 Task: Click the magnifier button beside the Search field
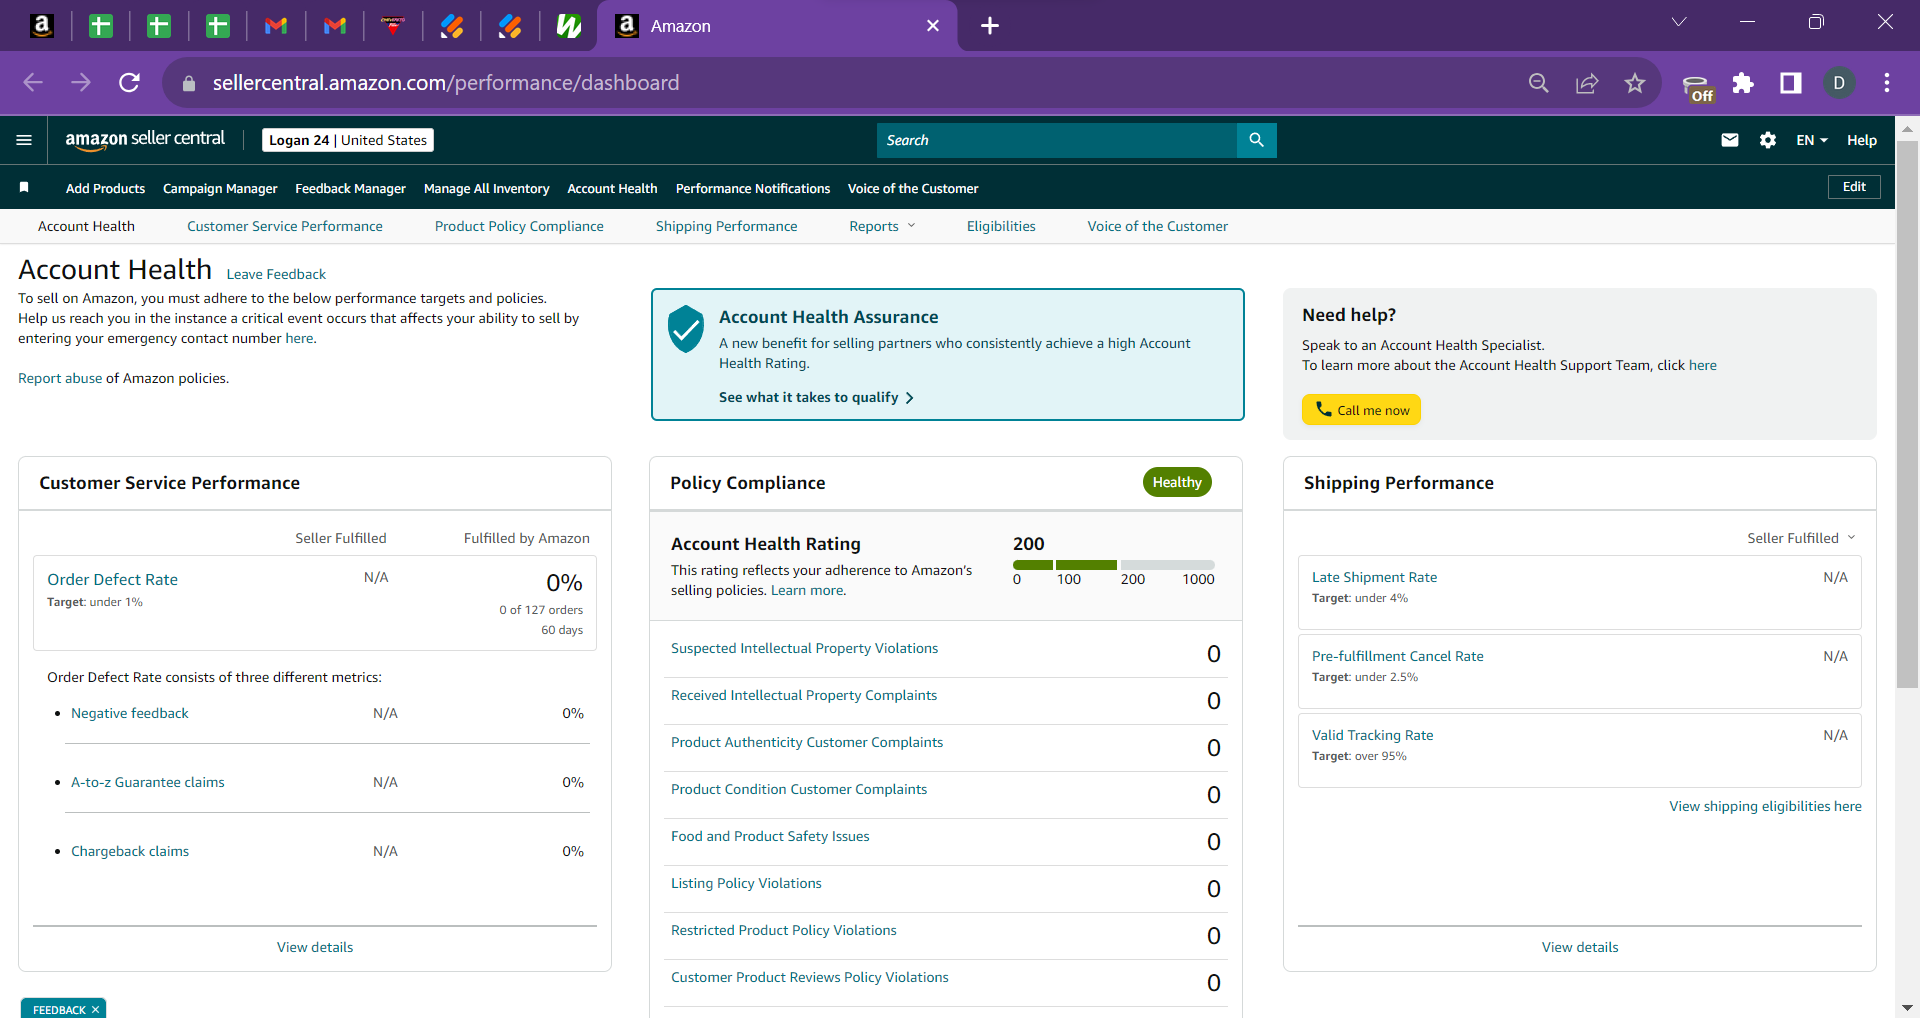point(1256,140)
